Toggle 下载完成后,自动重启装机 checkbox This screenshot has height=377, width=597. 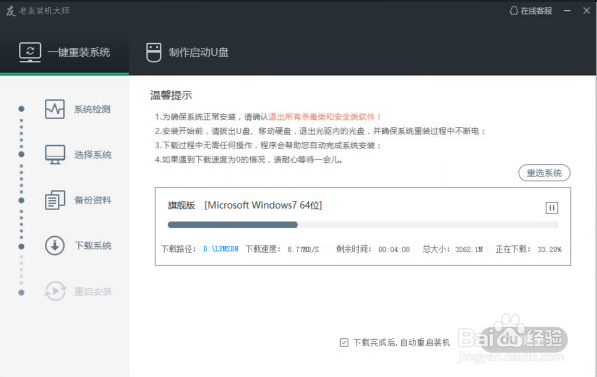click(344, 342)
